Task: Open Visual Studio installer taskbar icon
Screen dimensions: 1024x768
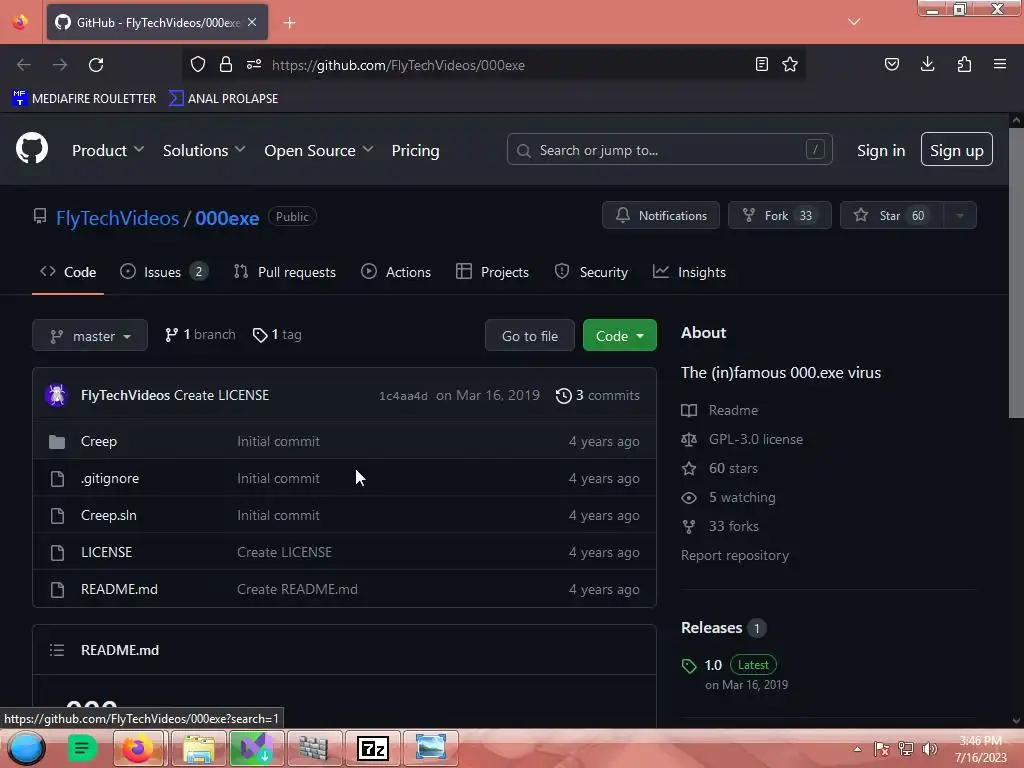Action: (x=255, y=748)
